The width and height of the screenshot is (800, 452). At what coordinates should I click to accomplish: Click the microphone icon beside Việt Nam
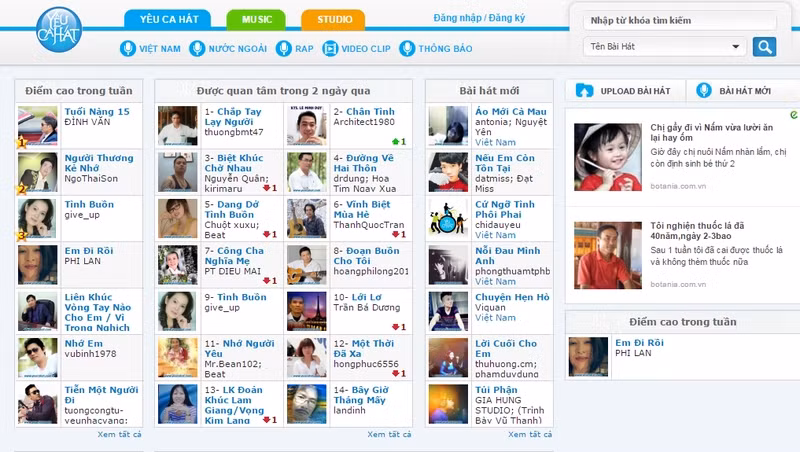pos(127,48)
